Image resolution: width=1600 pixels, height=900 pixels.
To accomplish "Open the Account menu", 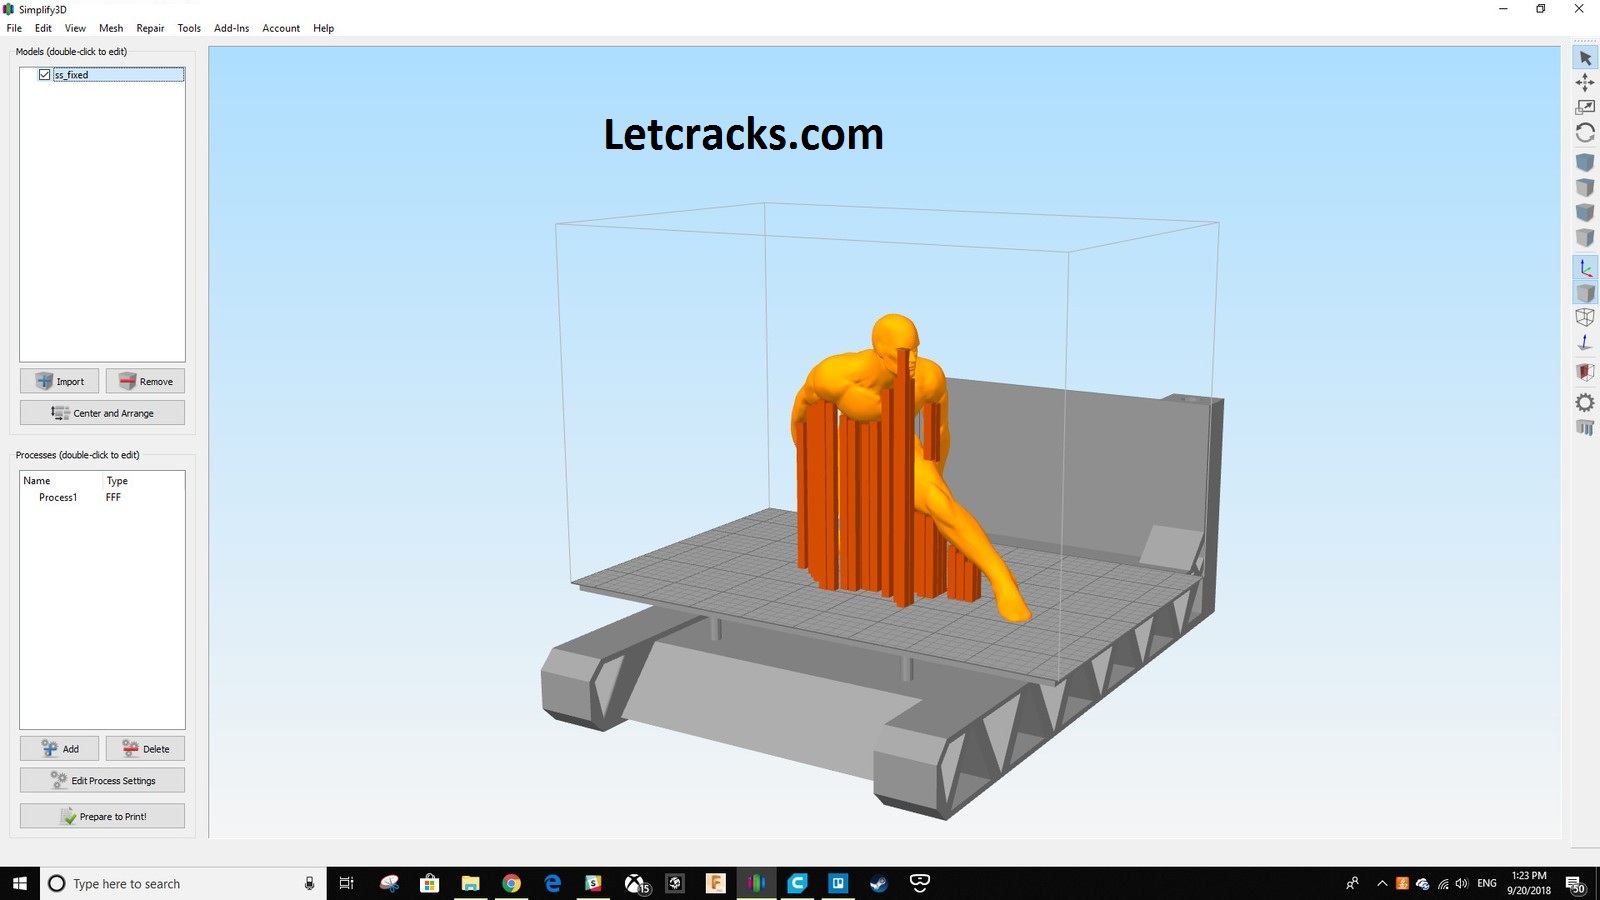I will (x=281, y=28).
